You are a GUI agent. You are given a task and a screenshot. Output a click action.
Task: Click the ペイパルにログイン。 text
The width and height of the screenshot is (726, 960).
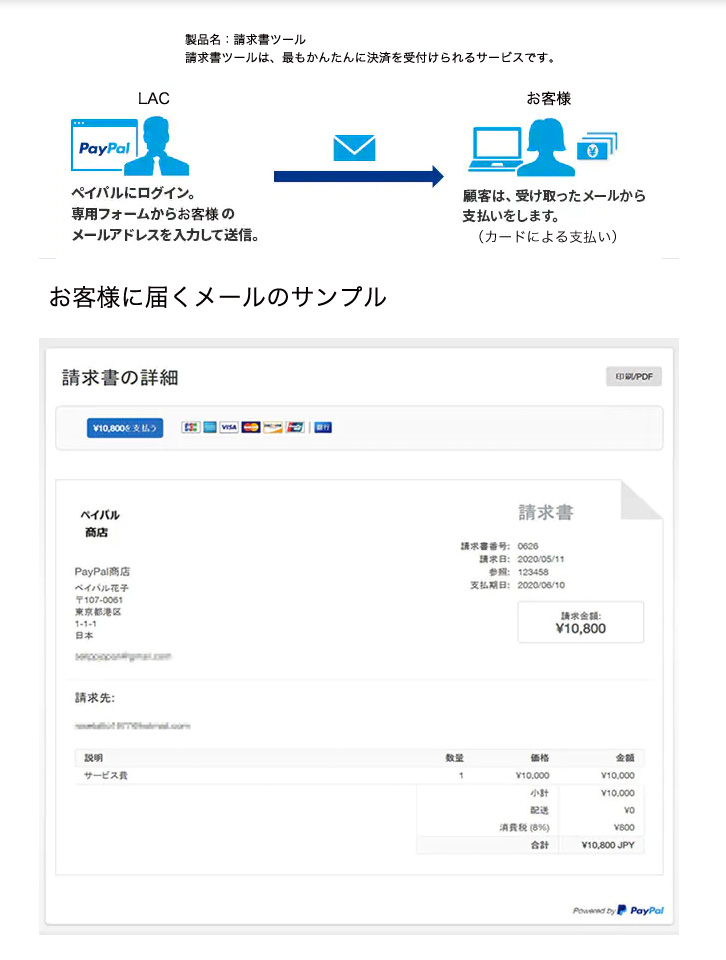(133, 193)
